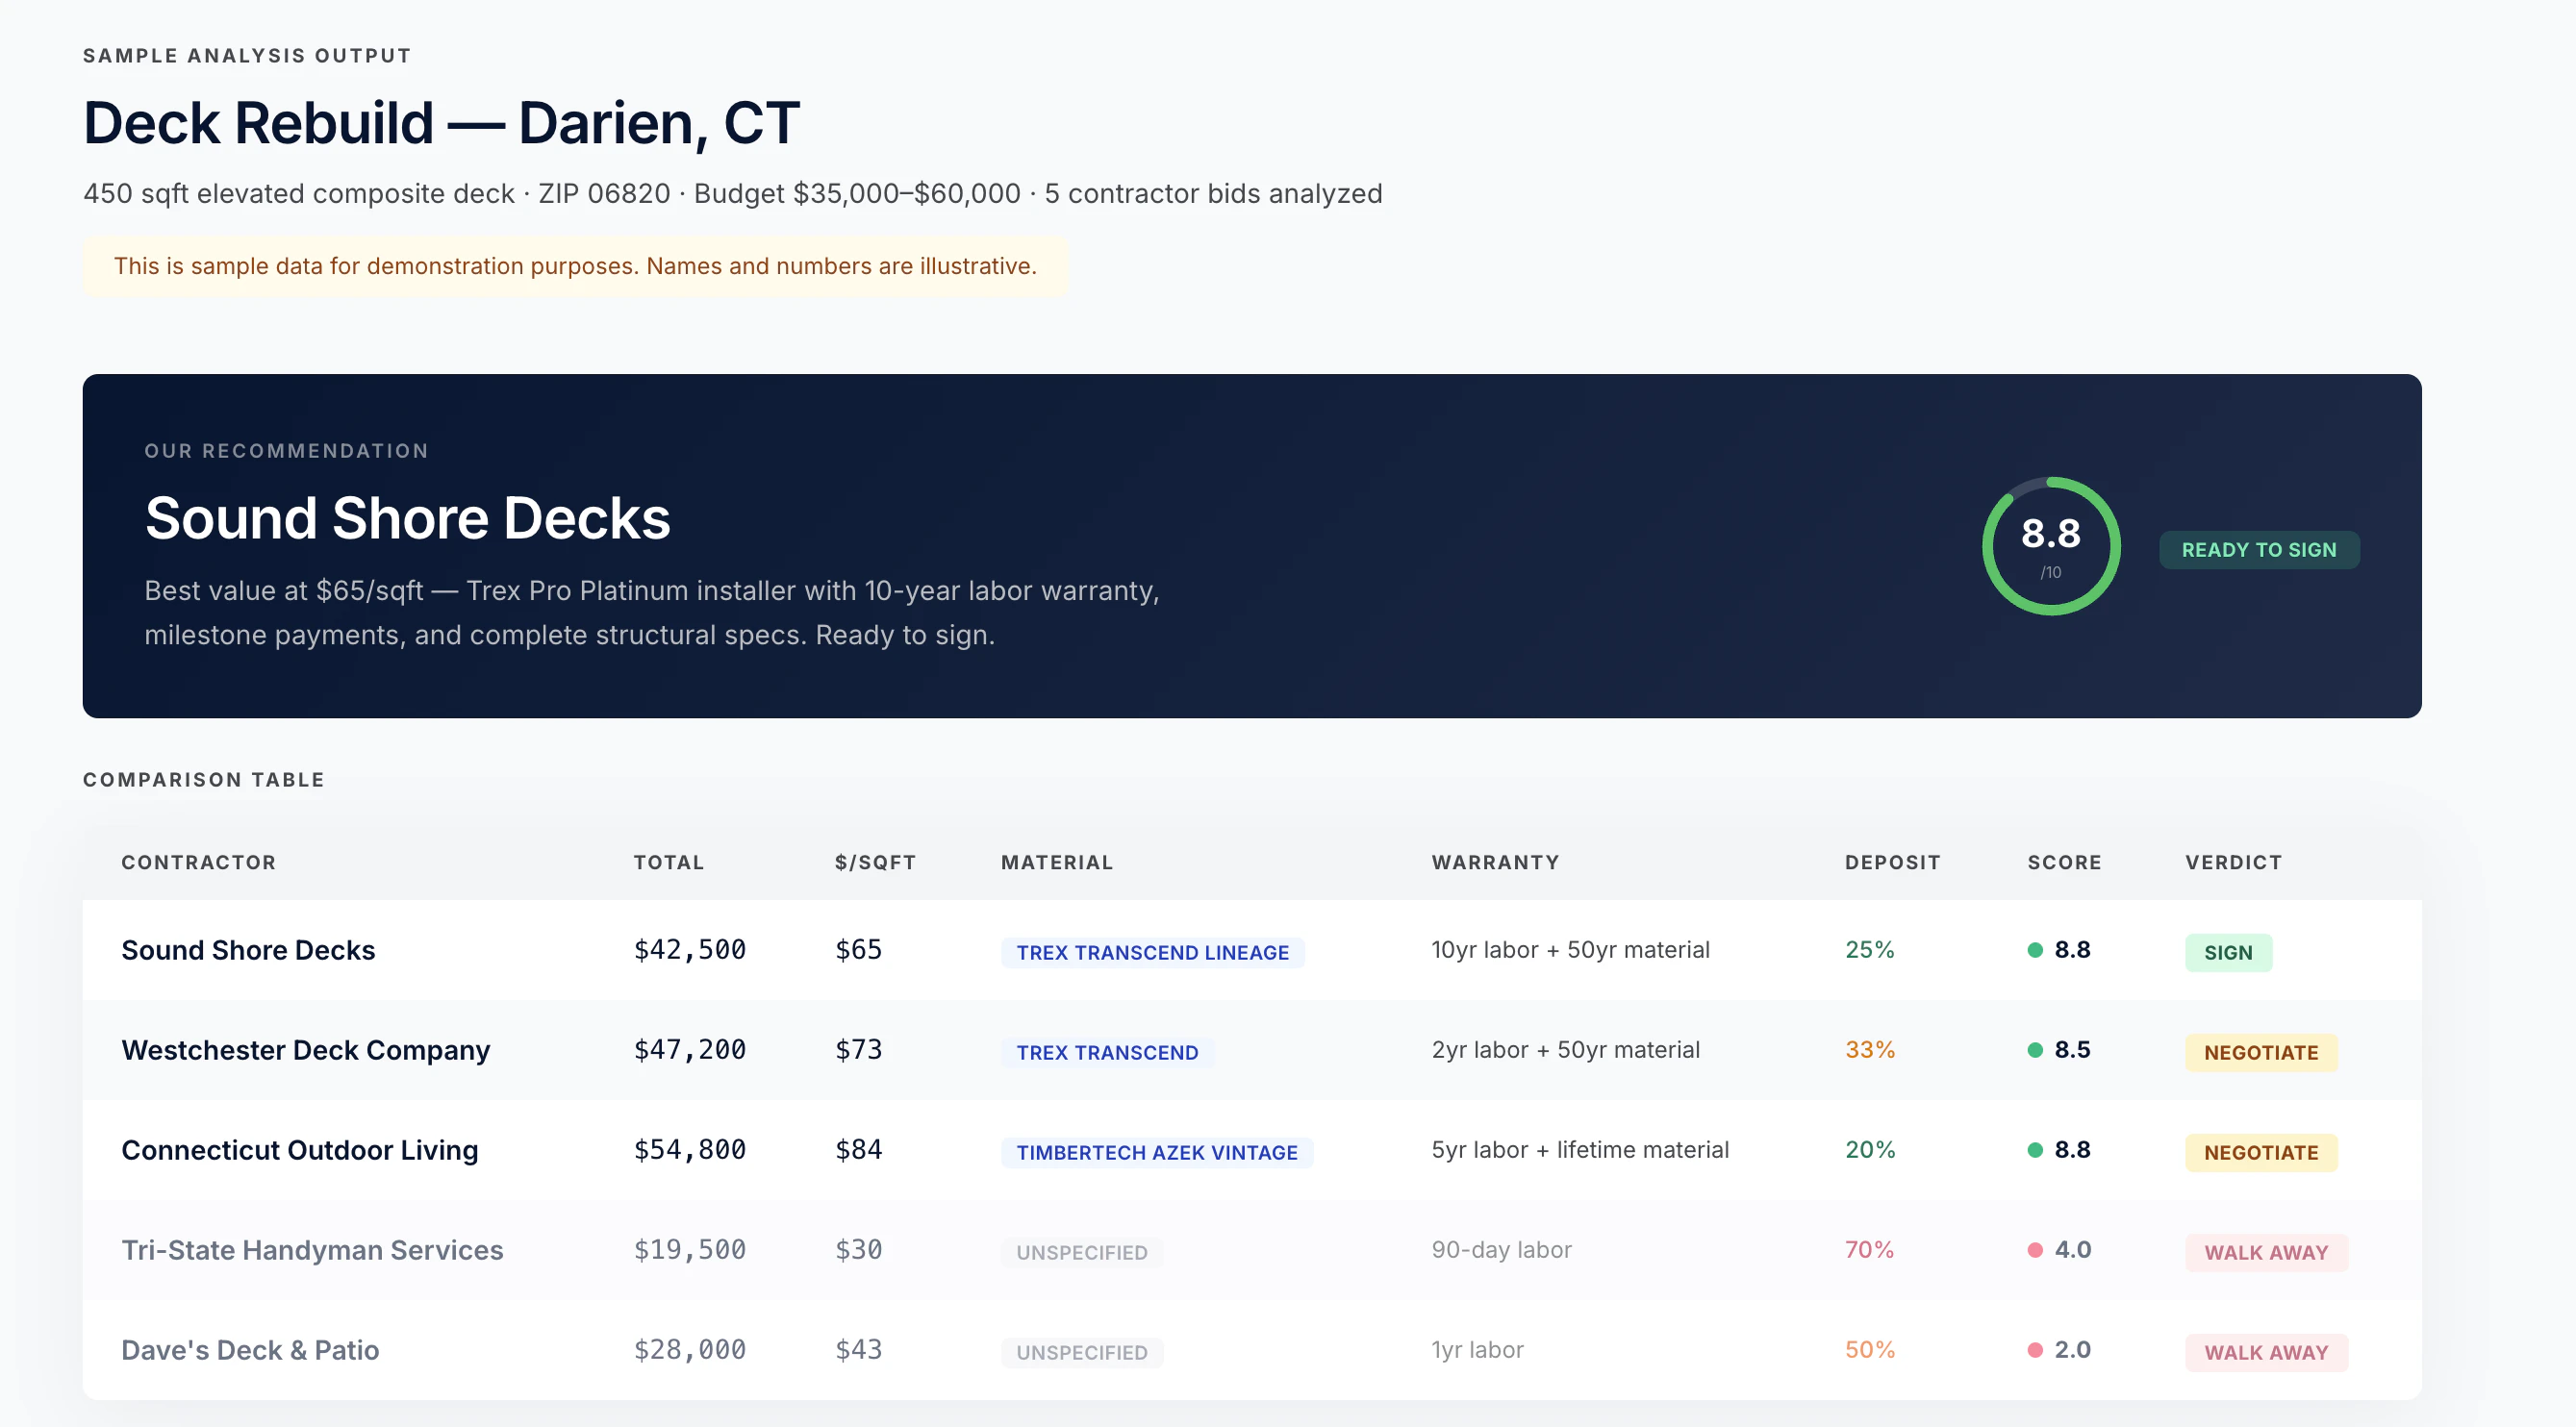The height and width of the screenshot is (1427, 2576).
Task: Select the Dave's Deck & Patio contractor name
Action: tap(250, 1350)
